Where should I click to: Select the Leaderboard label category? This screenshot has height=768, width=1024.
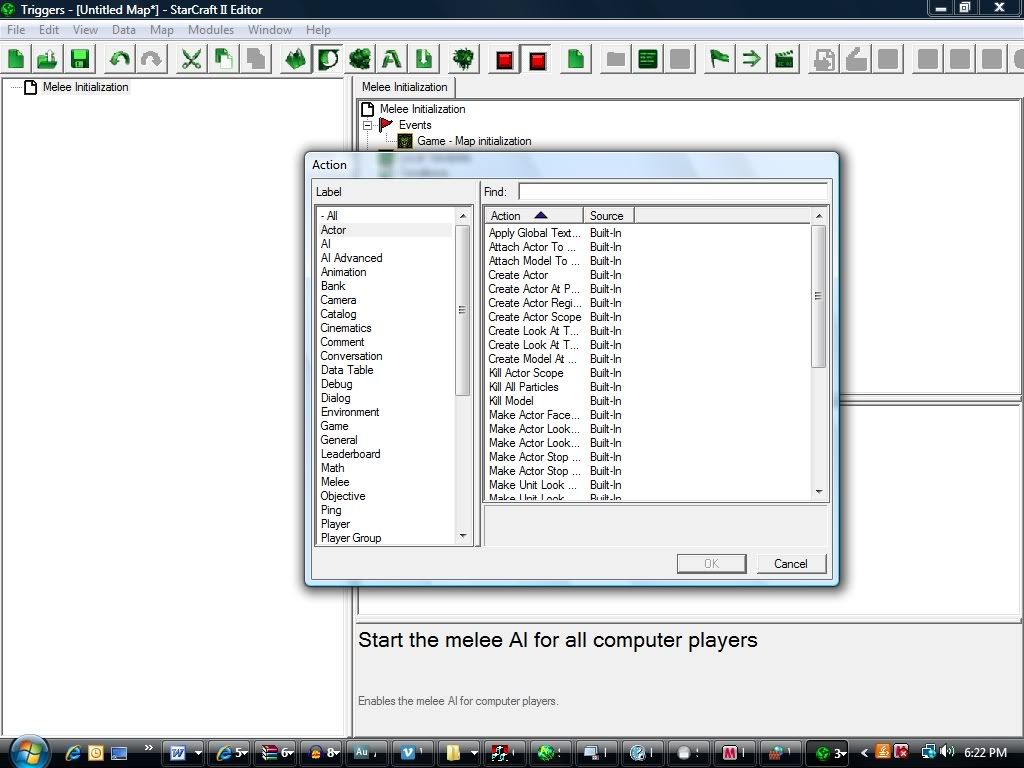[x=350, y=454]
